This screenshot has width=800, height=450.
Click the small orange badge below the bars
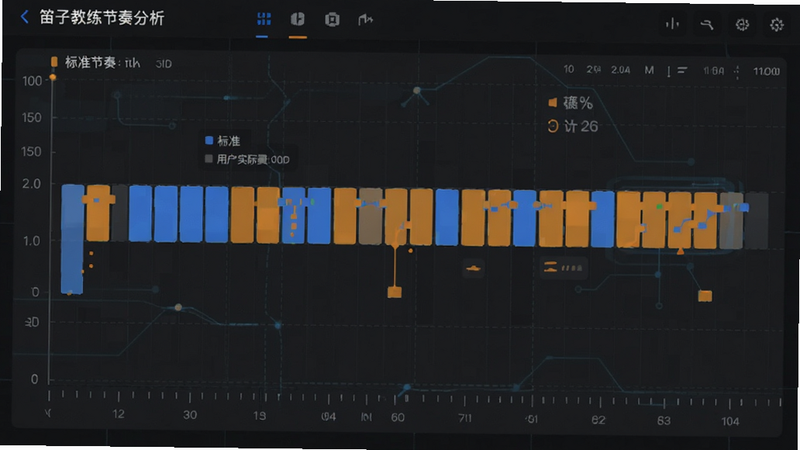pyautogui.click(x=473, y=268)
